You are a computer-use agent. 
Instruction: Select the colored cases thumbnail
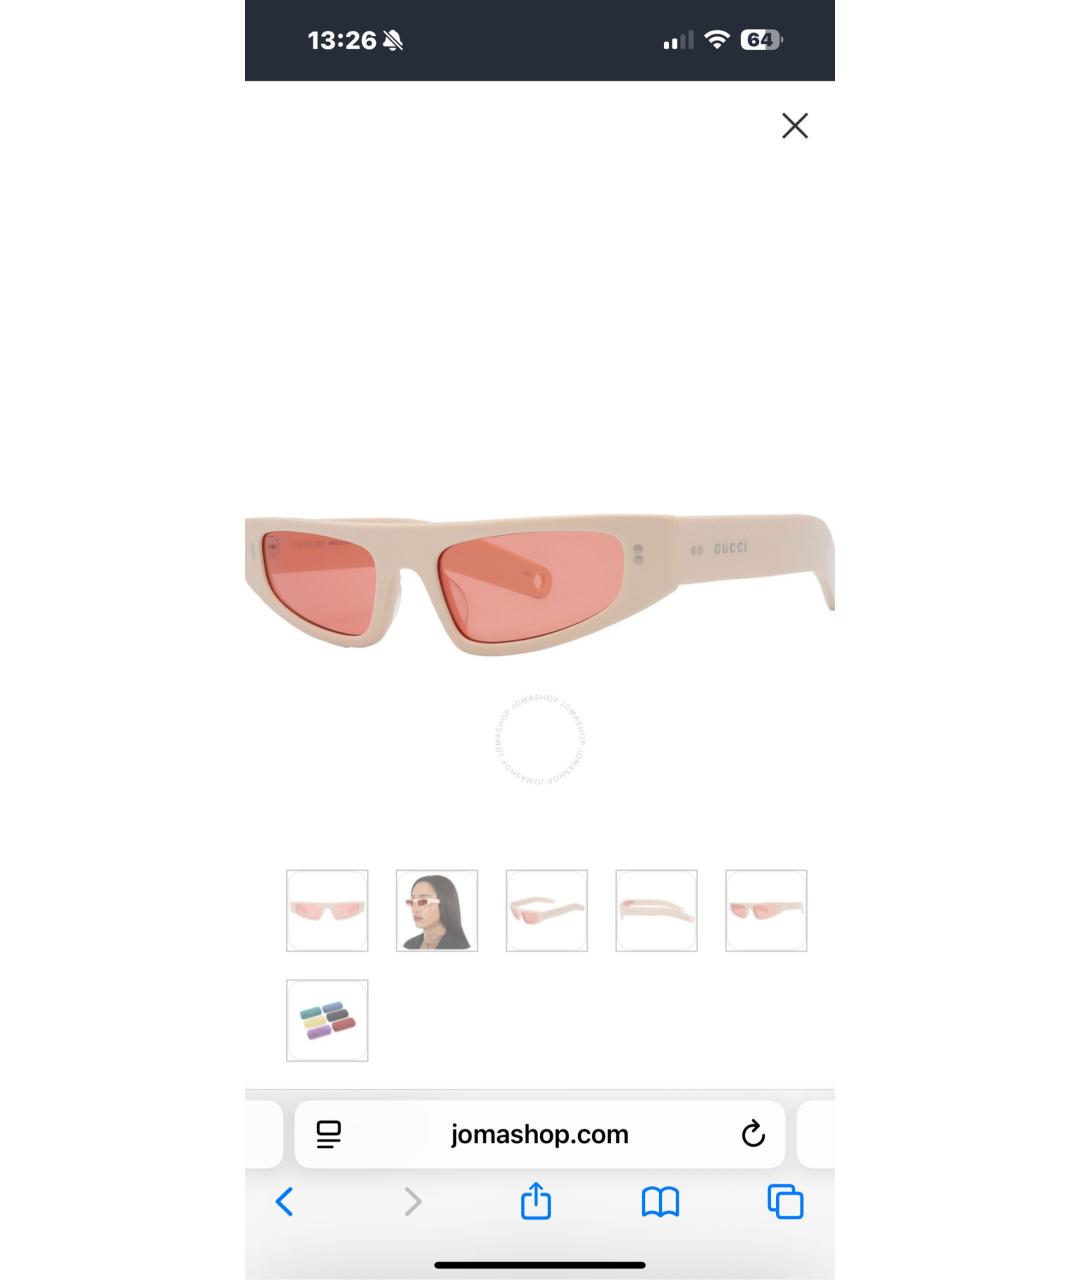pyautogui.click(x=327, y=1020)
